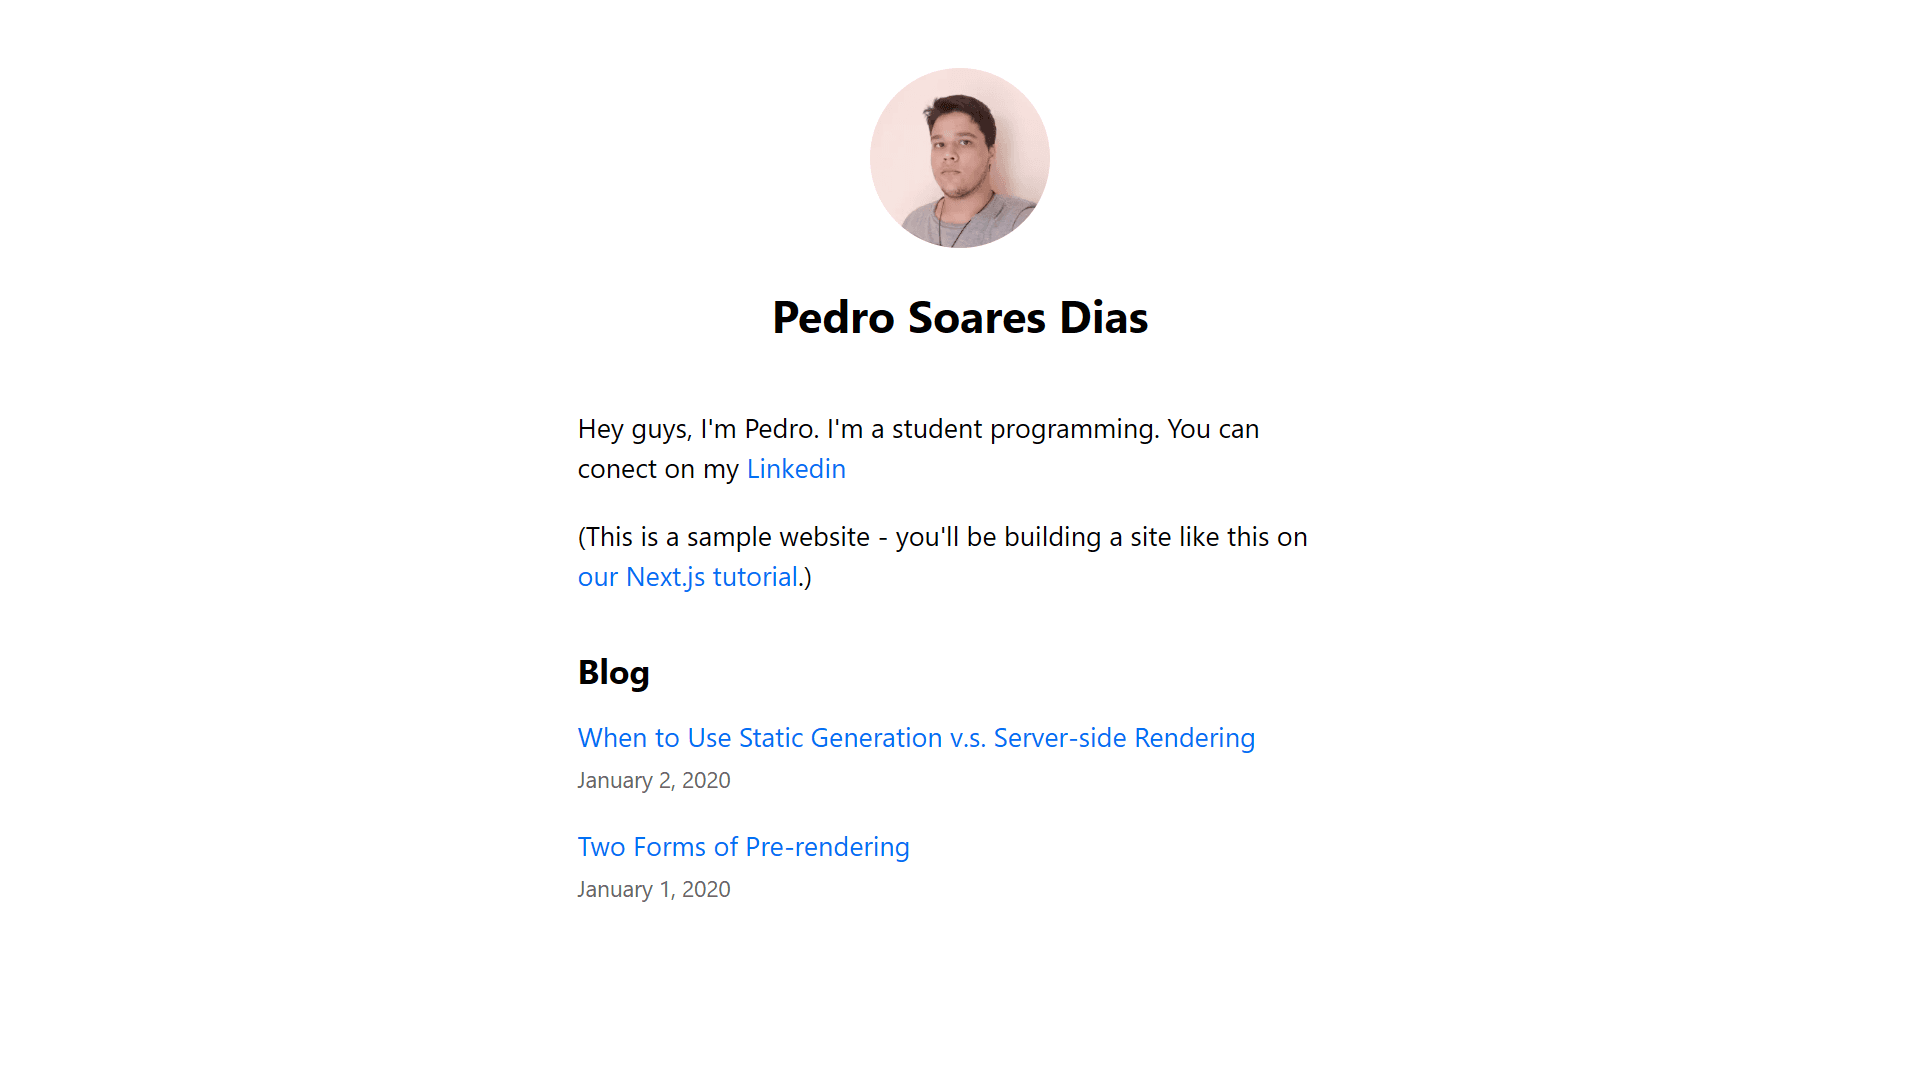Click the Blog section heading
The image size is (1920, 1080).
coord(612,673)
